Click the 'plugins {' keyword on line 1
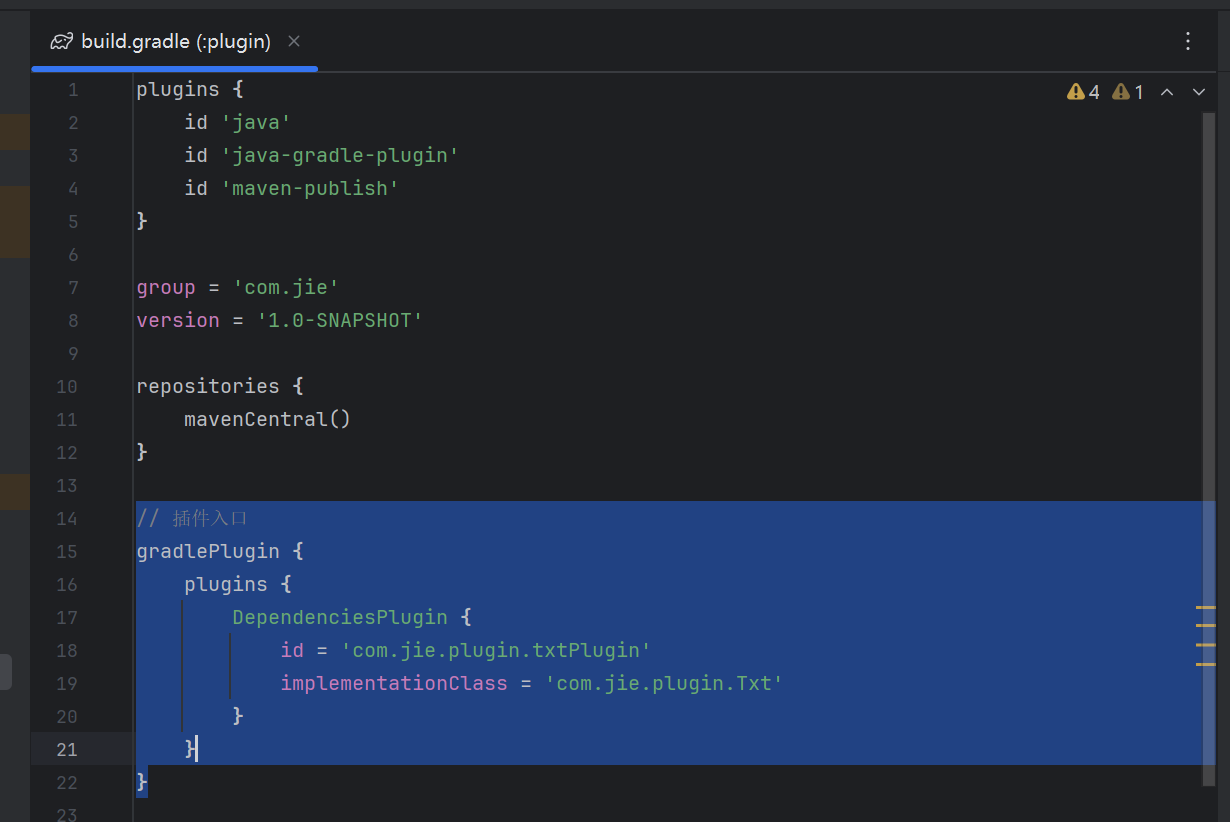The height and width of the screenshot is (822, 1230). point(190,89)
